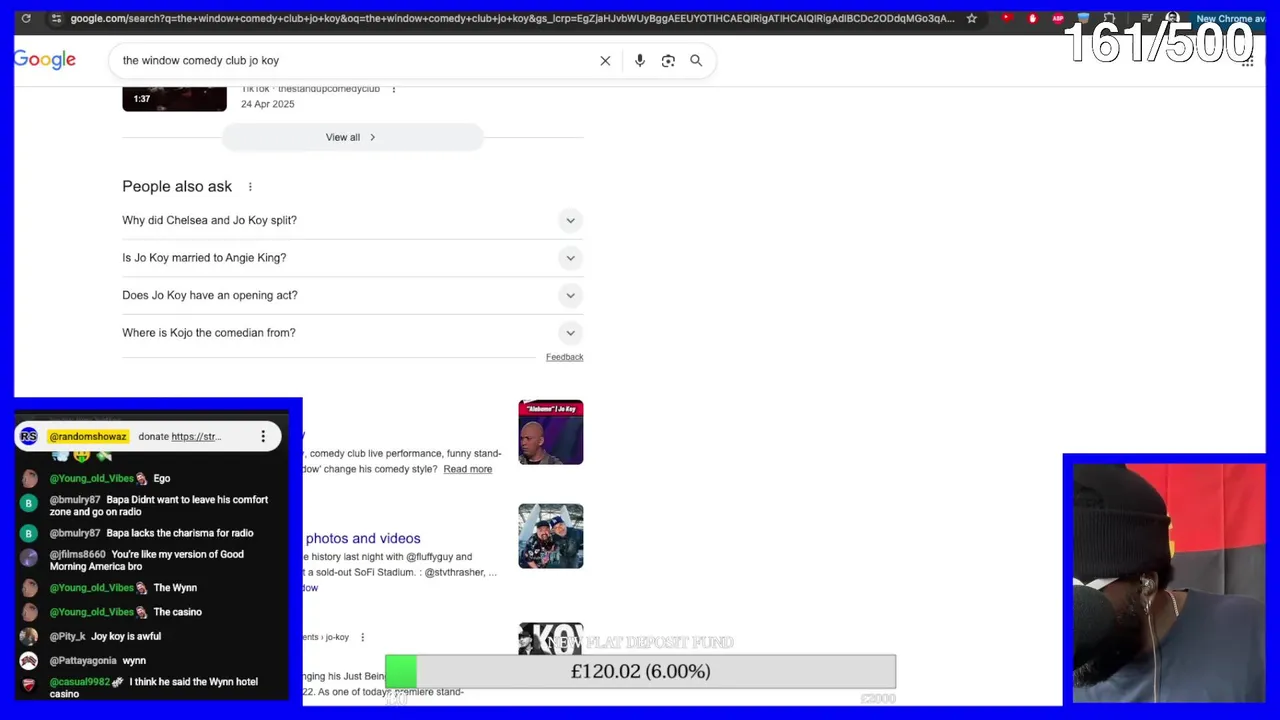
Task: Open the two-men stadium photo thumbnail
Action: click(x=550, y=536)
